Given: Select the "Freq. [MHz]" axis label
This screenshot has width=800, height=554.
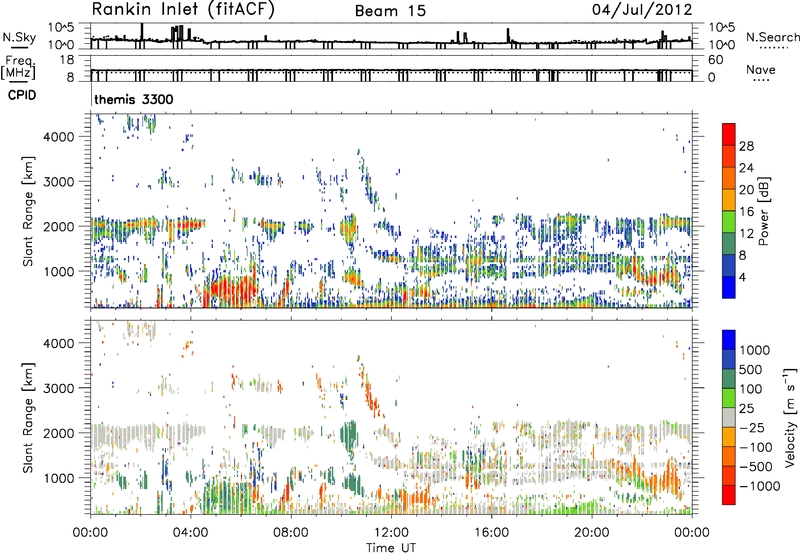Looking at the screenshot, I should click(18, 67).
